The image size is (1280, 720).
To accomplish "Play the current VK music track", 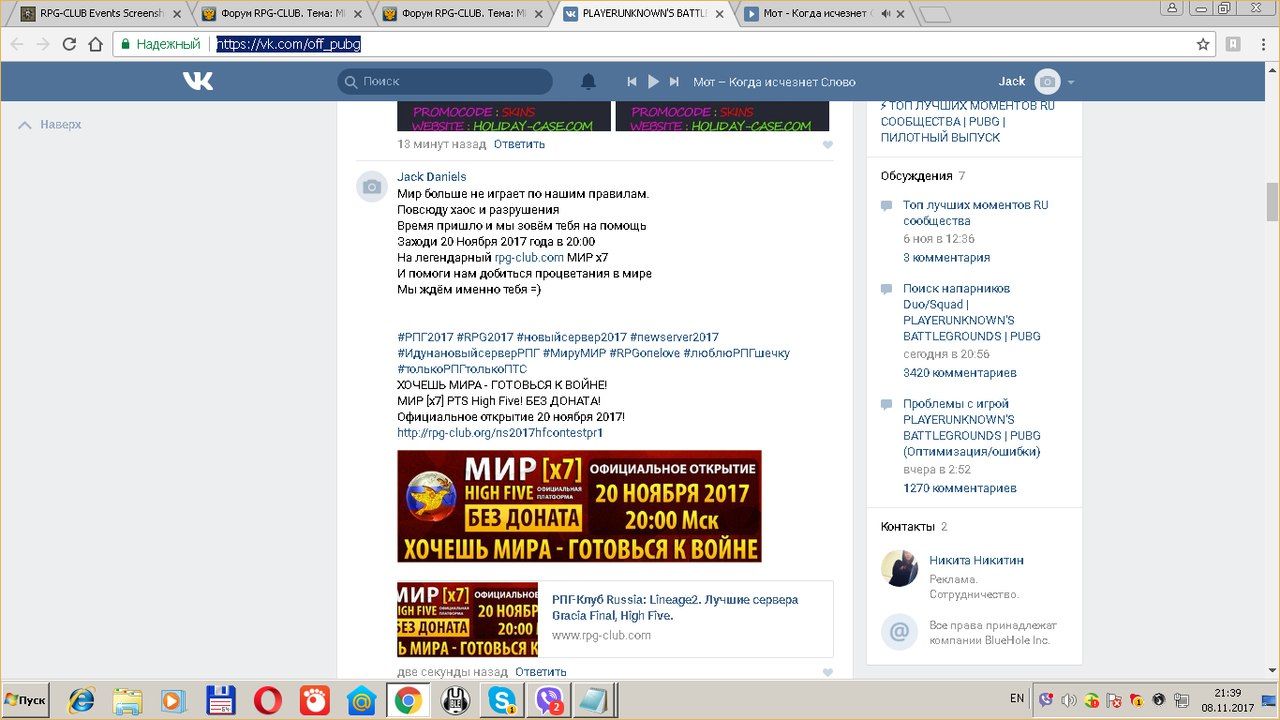I will pyautogui.click(x=653, y=81).
